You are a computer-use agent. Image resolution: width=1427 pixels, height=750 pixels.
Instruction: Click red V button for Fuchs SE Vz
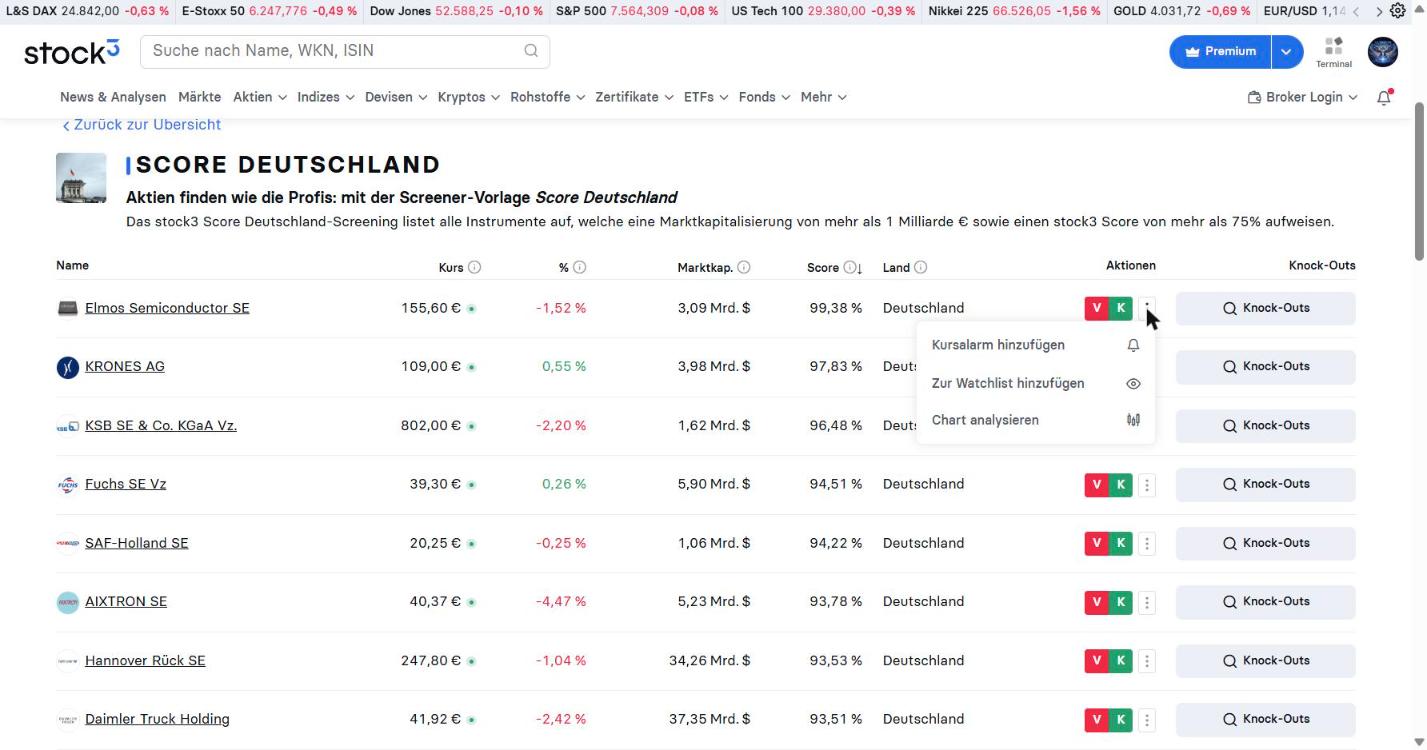(x=1097, y=485)
